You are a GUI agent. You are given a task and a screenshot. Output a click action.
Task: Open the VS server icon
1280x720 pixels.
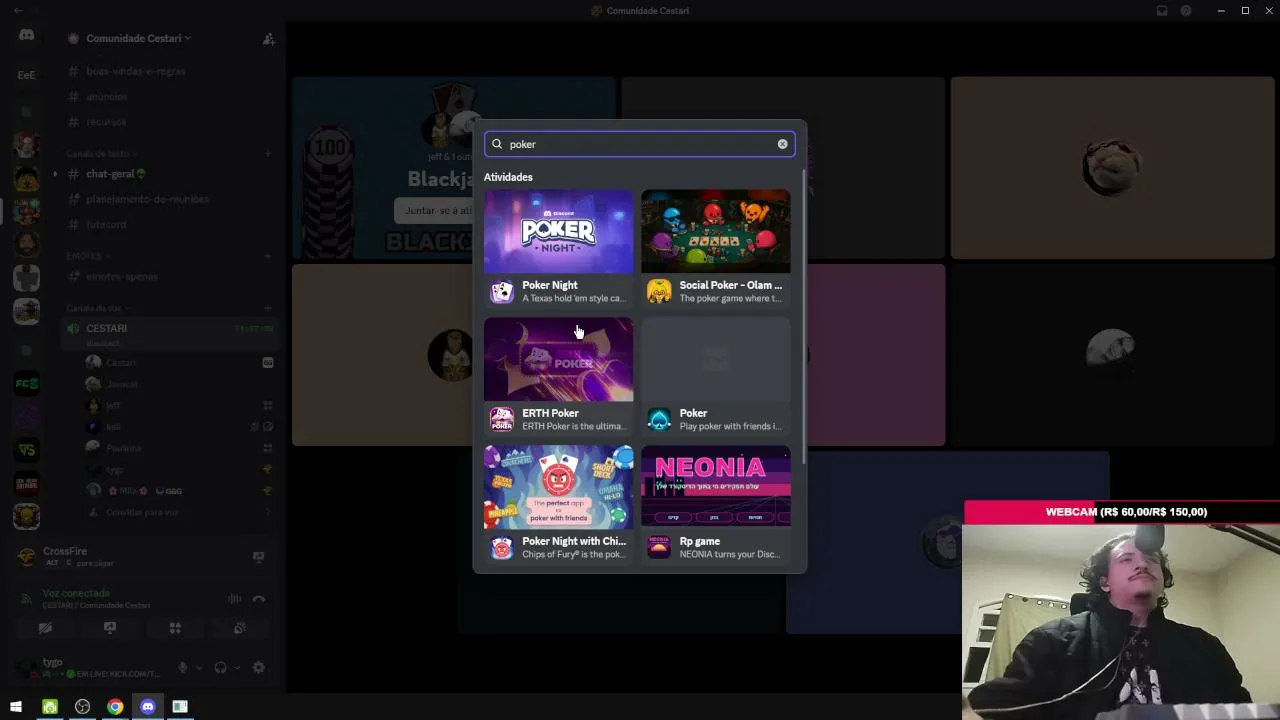pyautogui.click(x=27, y=450)
